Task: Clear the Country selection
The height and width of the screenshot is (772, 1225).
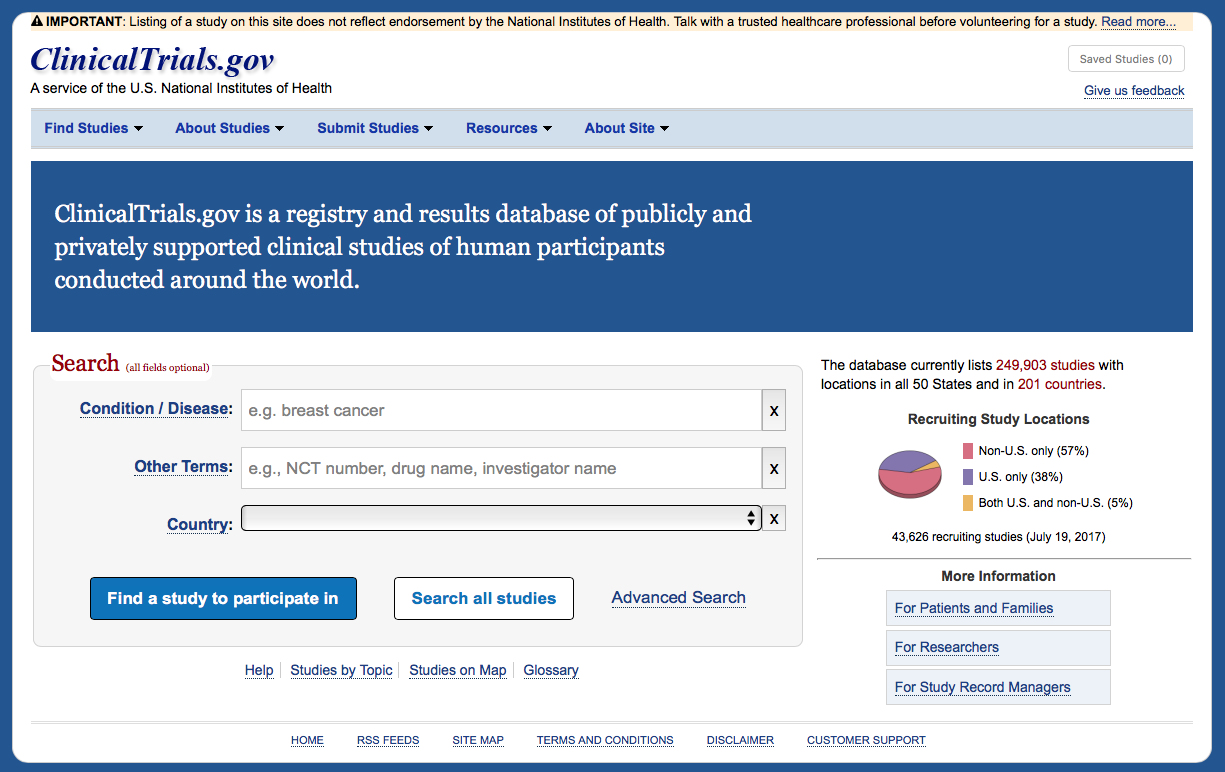Action: (x=773, y=519)
